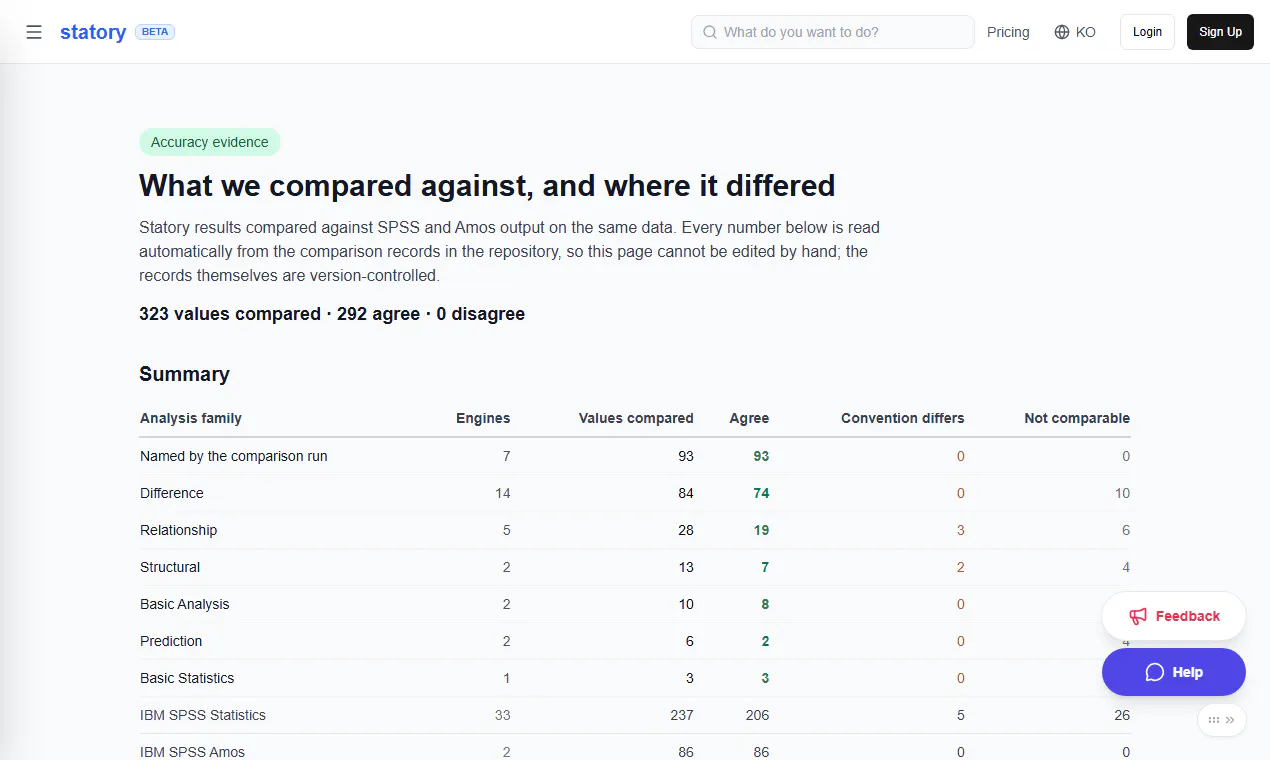The height and width of the screenshot is (760, 1270).
Task: Click the Login button
Action: tap(1147, 32)
